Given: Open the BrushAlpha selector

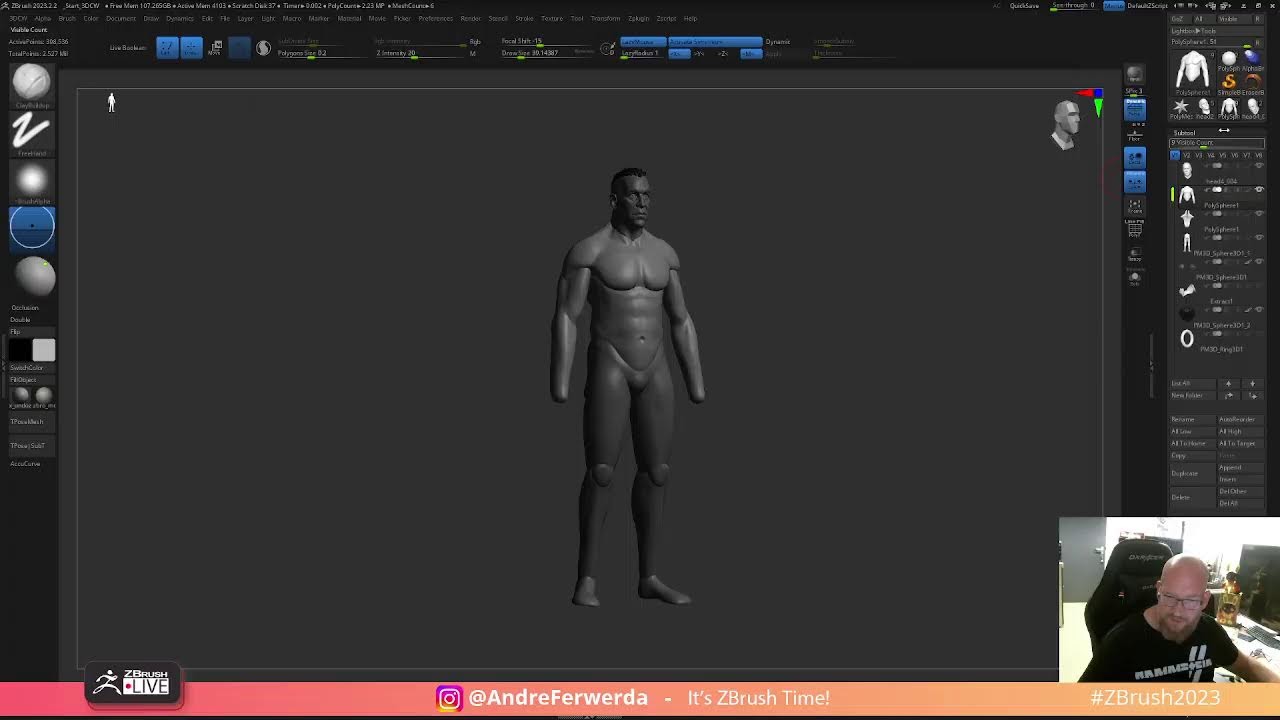Looking at the screenshot, I should (x=31, y=180).
